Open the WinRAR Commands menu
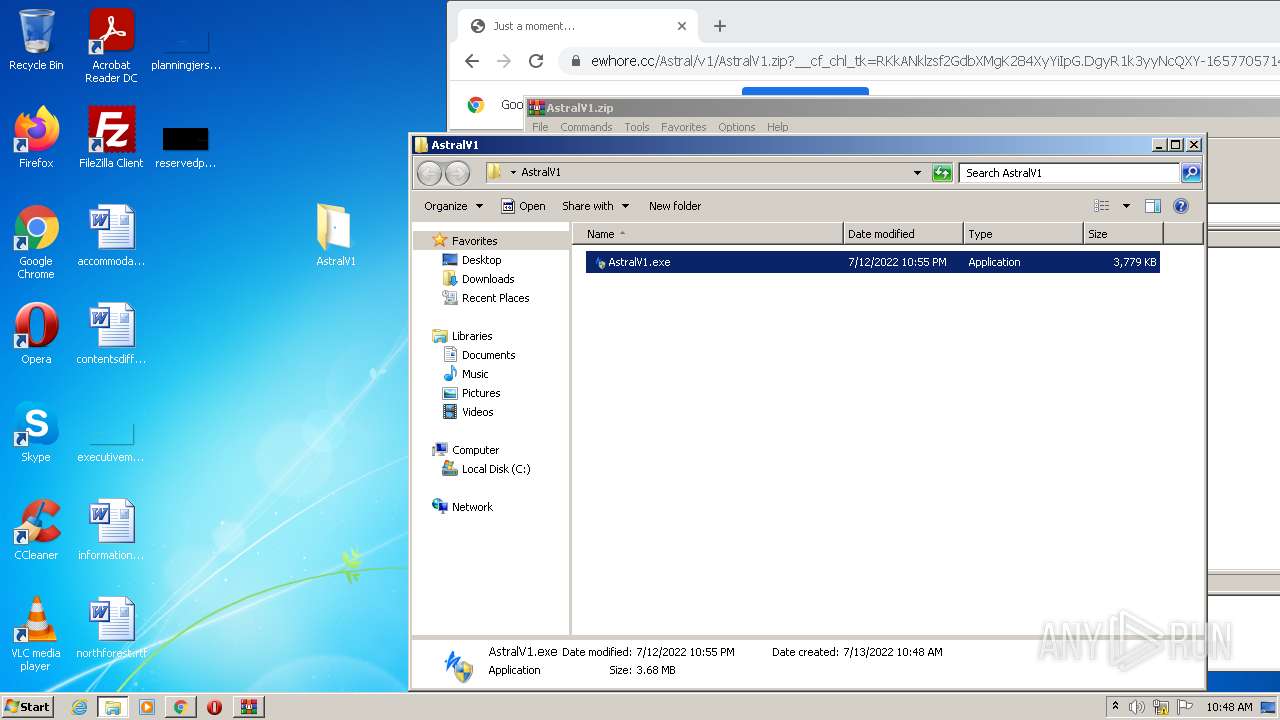 click(x=586, y=127)
